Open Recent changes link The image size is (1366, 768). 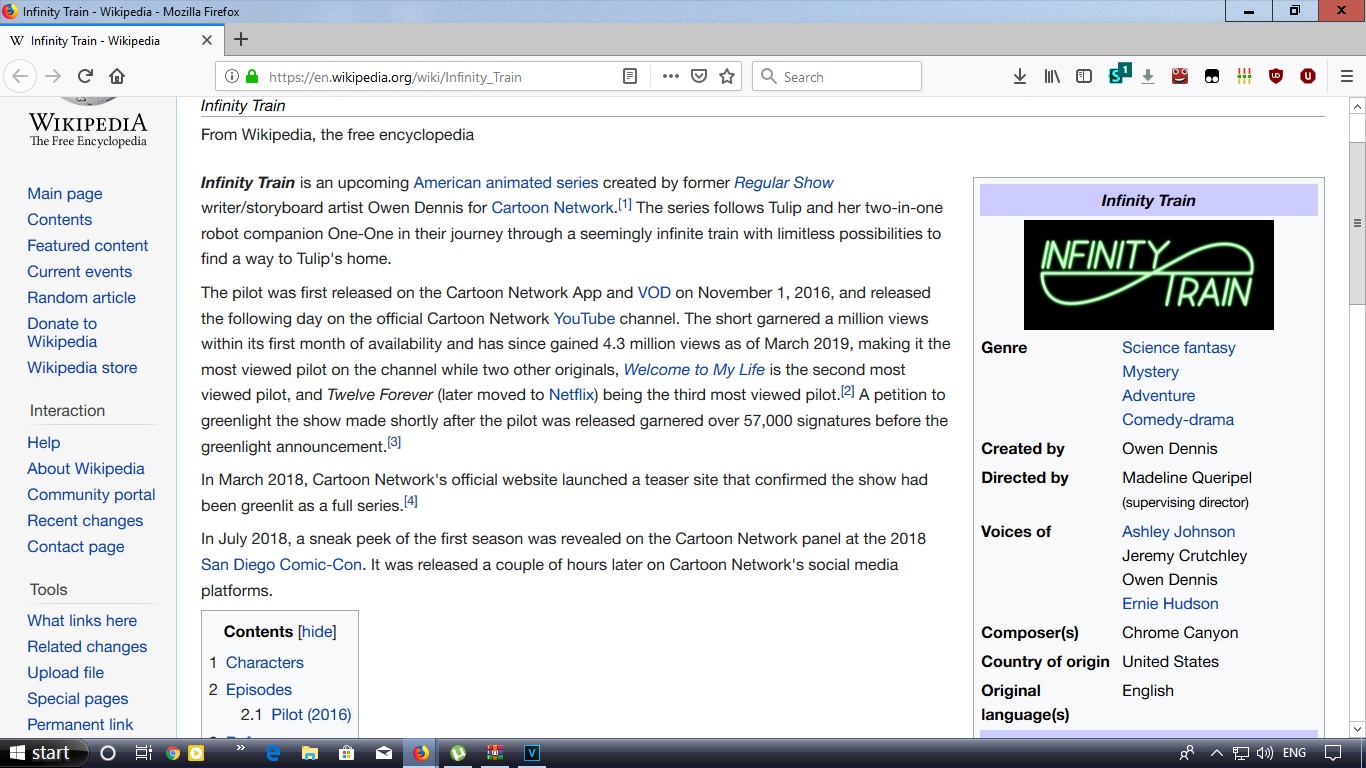point(85,521)
